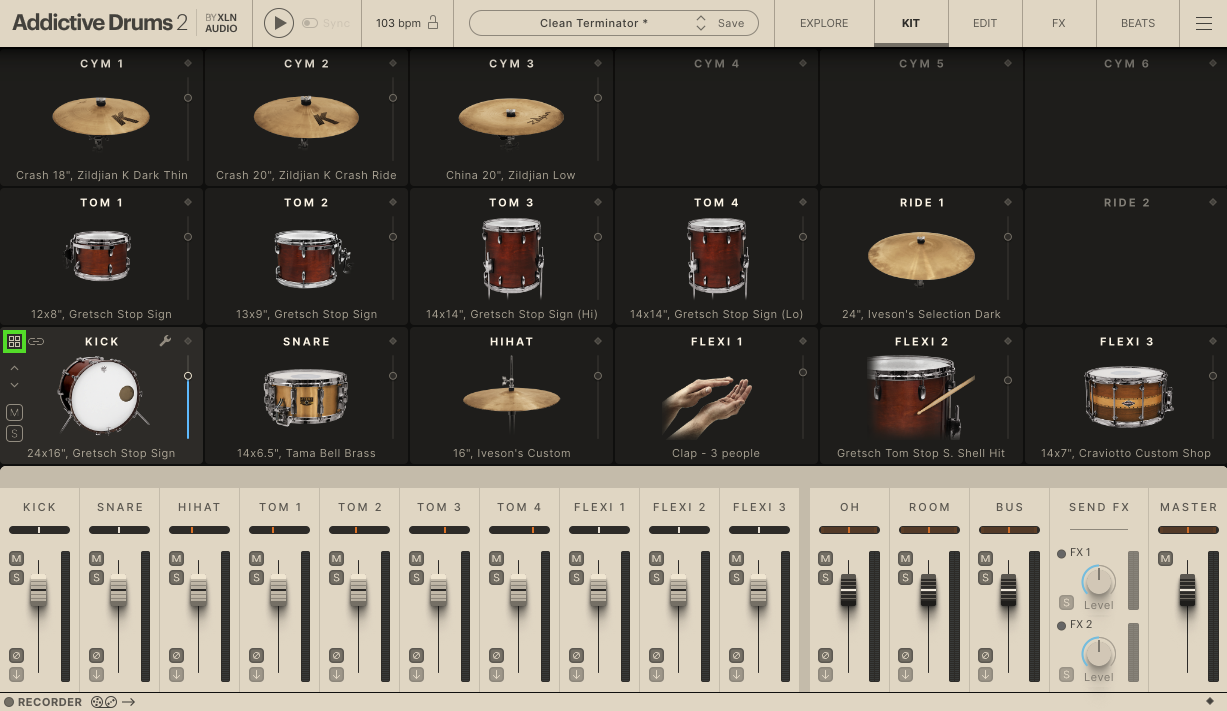This screenshot has width=1227, height=711.
Task: Click the diamond icon in the FLEXI 3 slot
Action: pyautogui.click(x=1213, y=342)
